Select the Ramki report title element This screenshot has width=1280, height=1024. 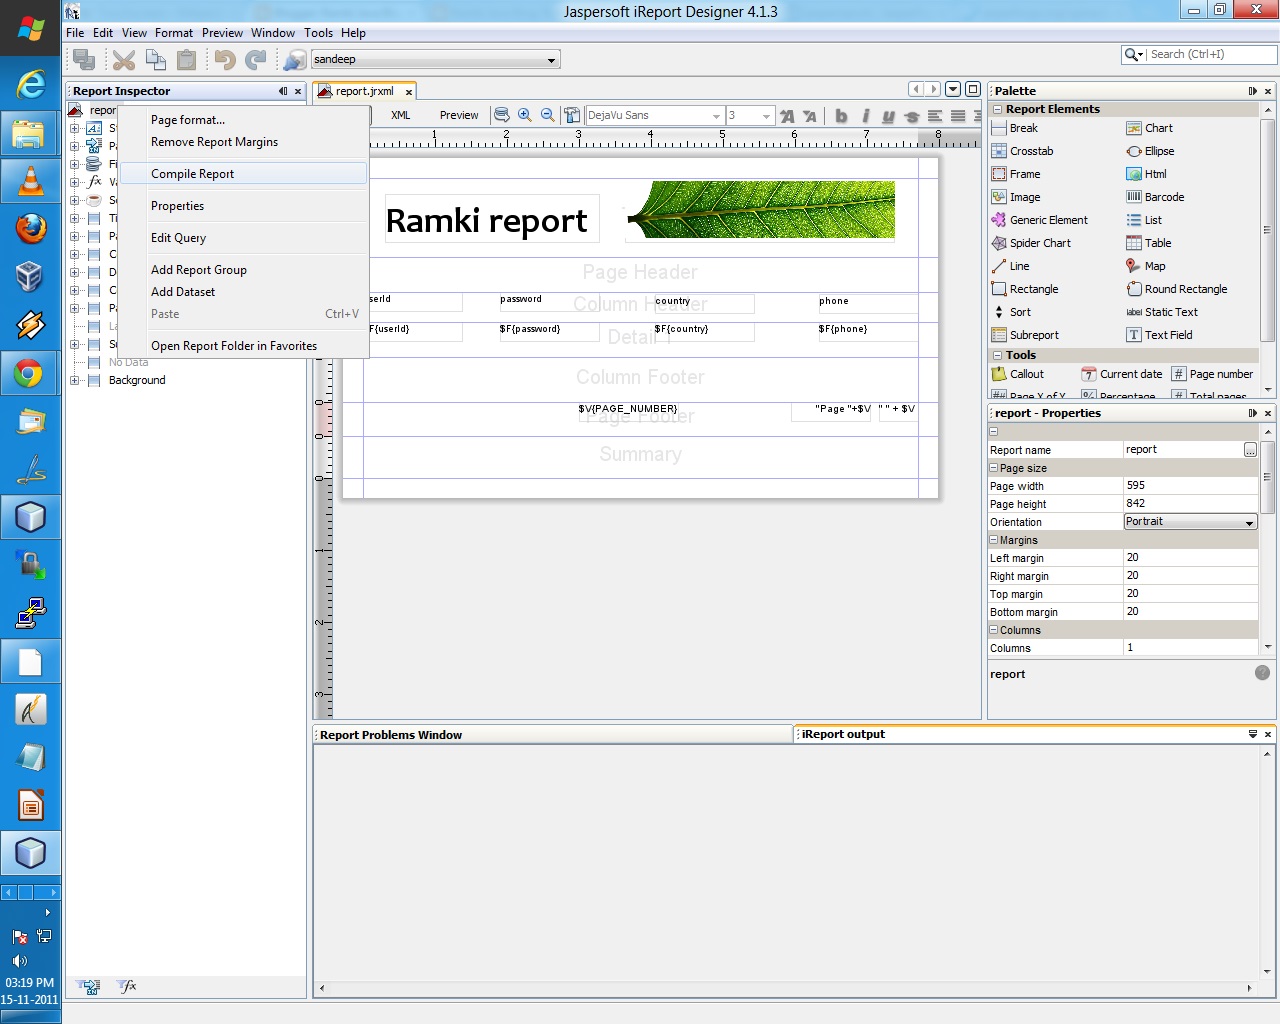tap(491, 219)
